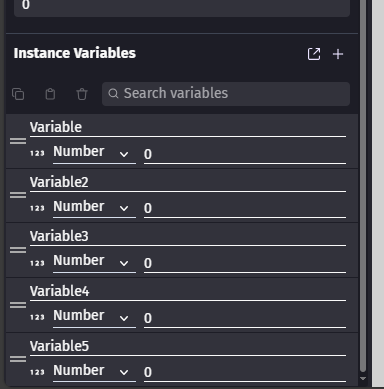Open the Number type dropdown for Variable4
The image size is (384, 389).
pyautogui.click(x=94, y=317)
